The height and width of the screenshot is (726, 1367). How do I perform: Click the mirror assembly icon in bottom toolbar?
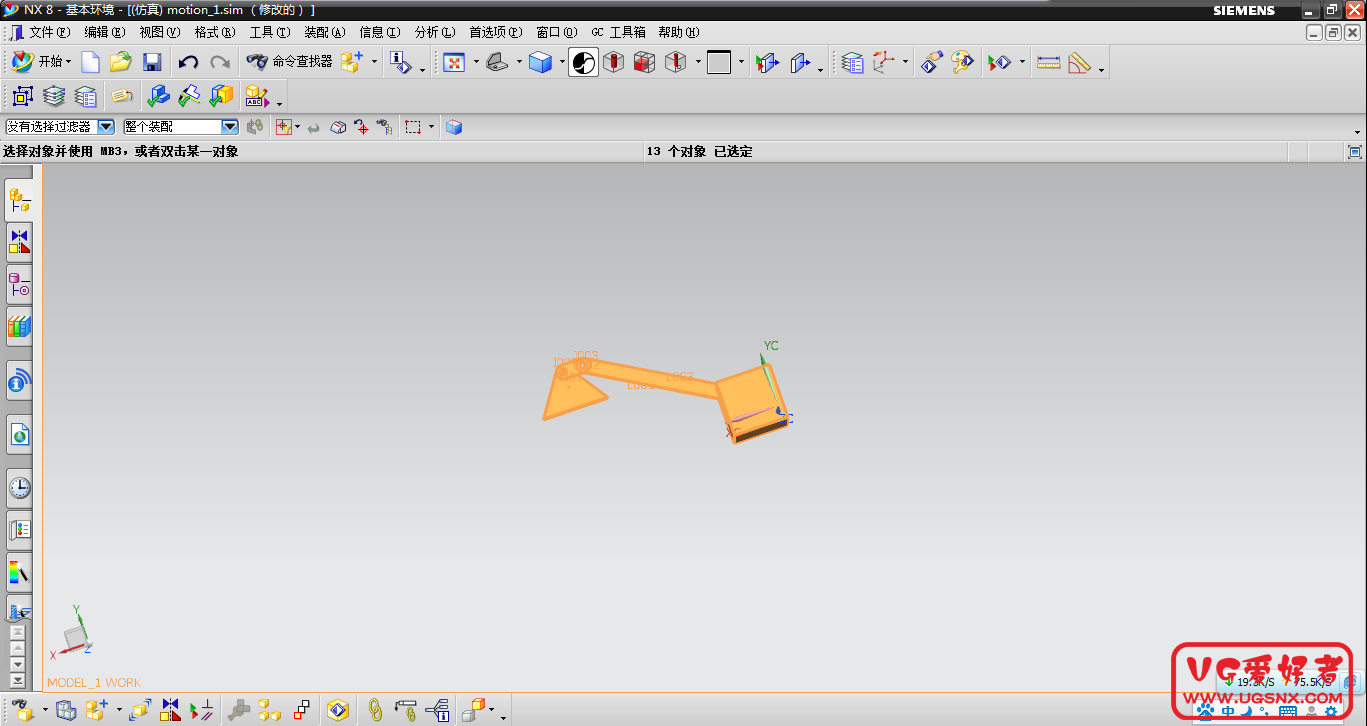click(171, 710)
